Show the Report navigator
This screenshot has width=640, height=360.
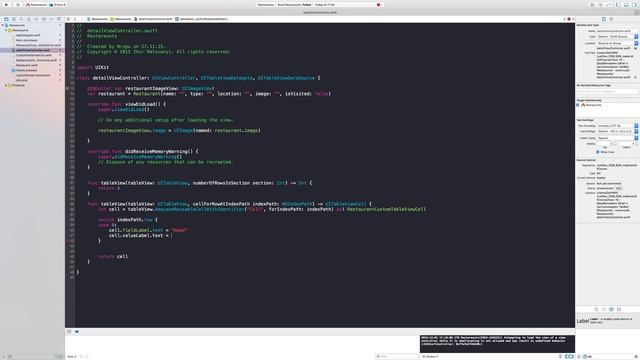(59, 19)
